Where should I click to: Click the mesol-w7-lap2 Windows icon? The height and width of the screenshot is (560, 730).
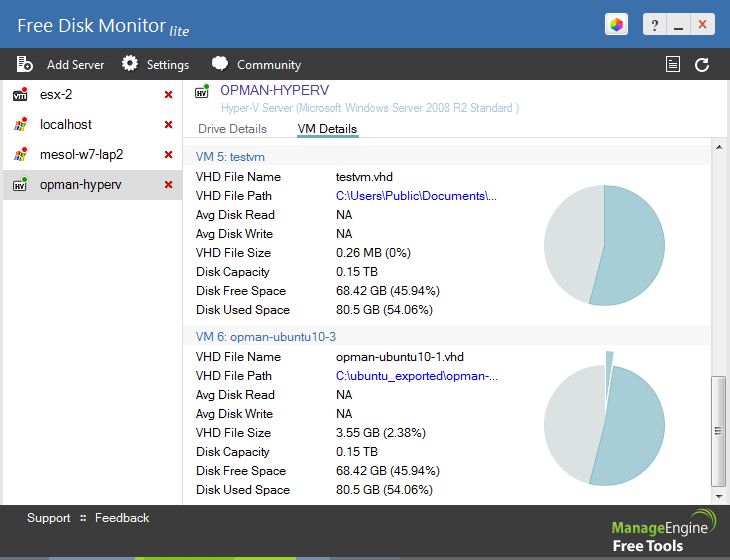click(20, 154)
